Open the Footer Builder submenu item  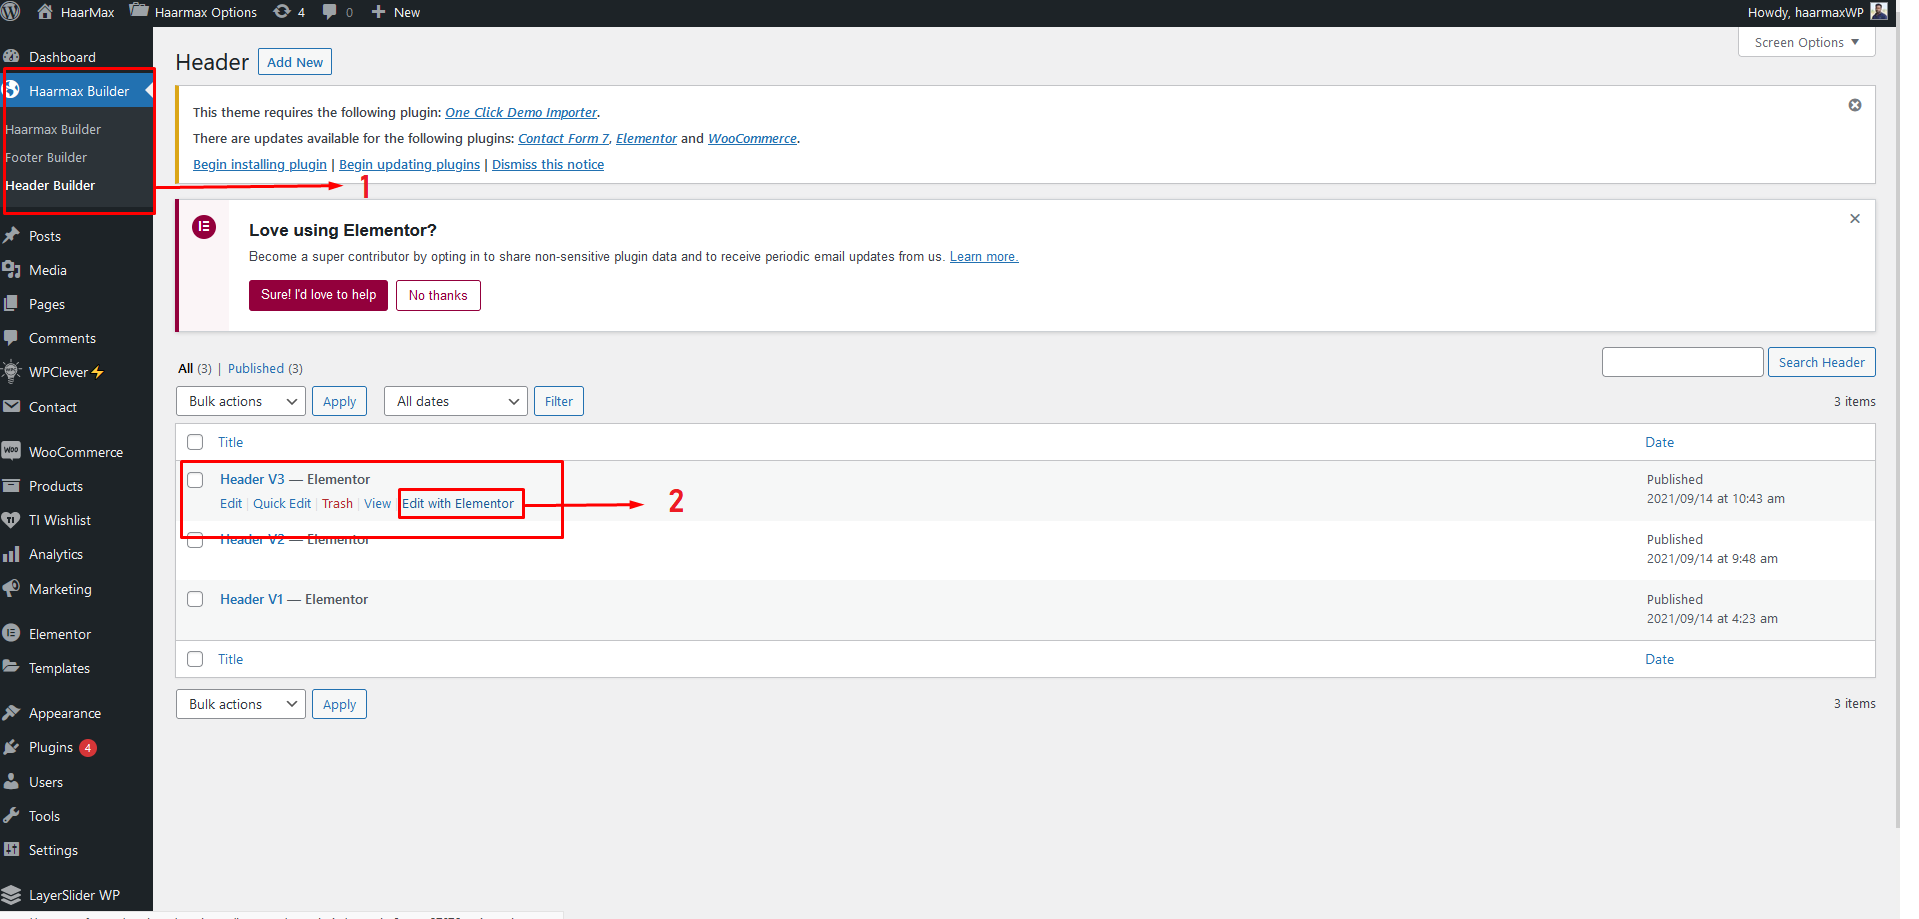coord(46,157)
